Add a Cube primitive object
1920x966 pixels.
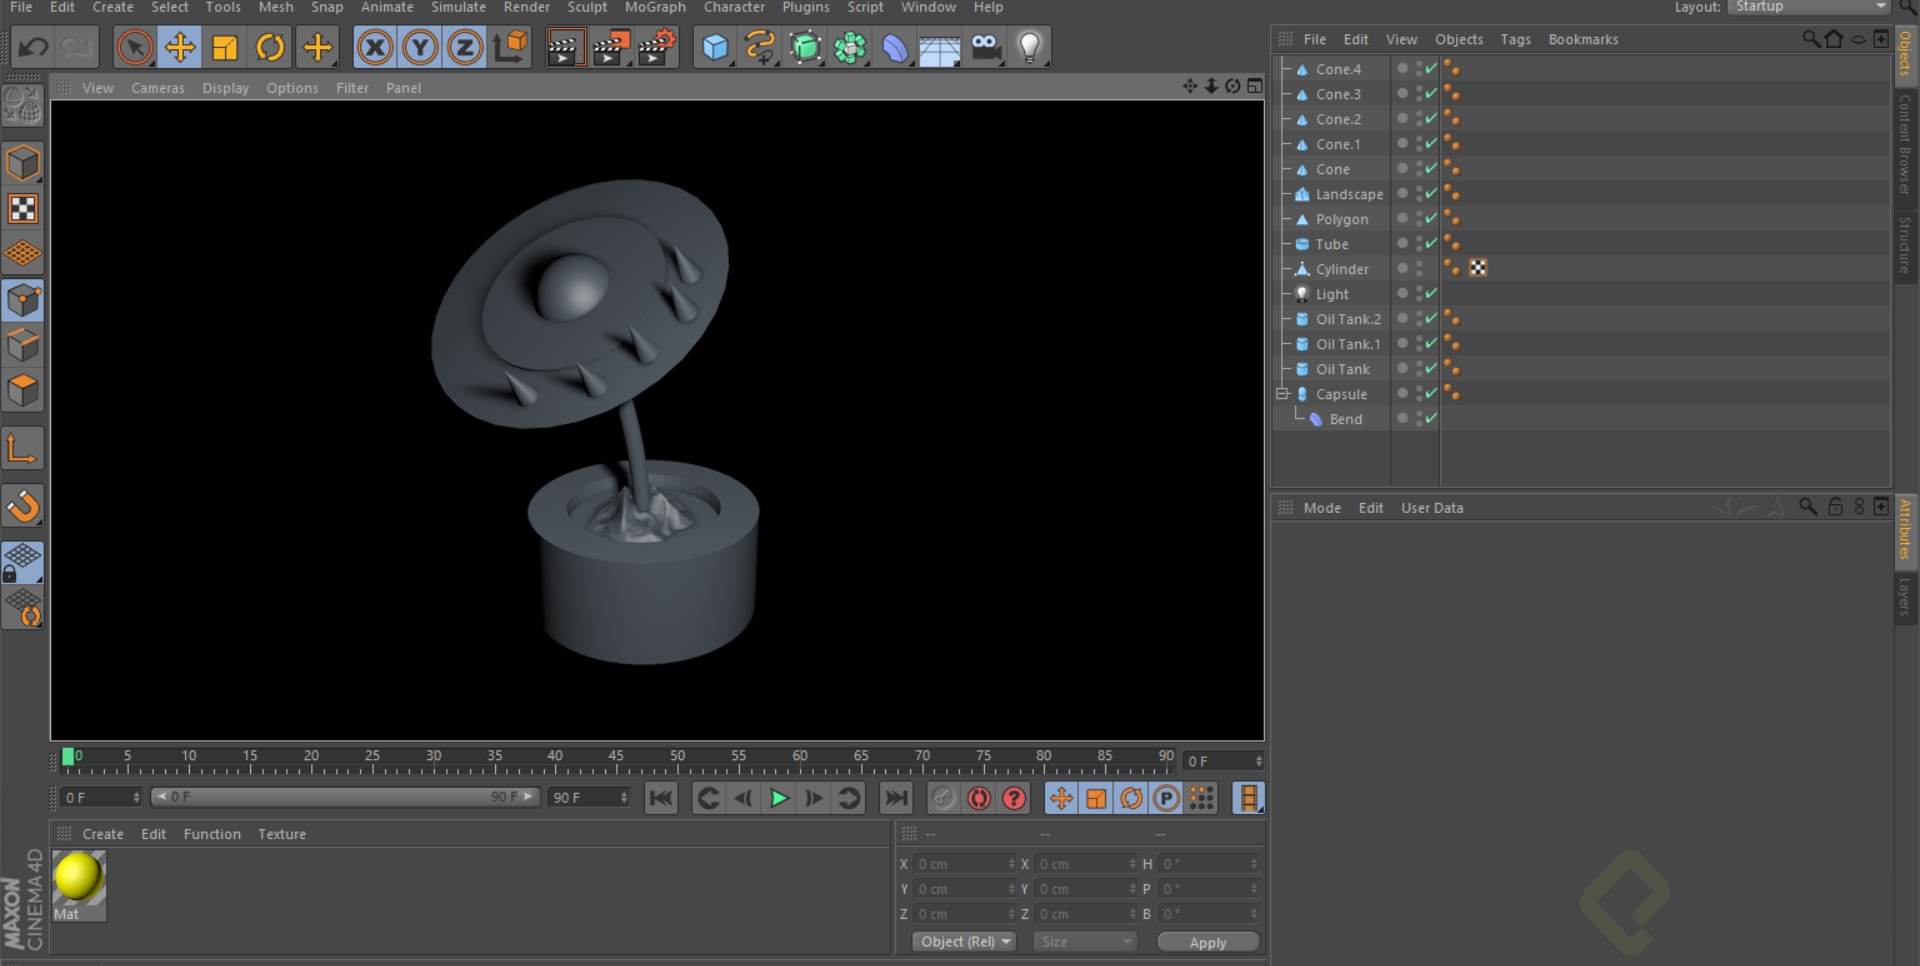pyautogui.click(x=715, y=47)
